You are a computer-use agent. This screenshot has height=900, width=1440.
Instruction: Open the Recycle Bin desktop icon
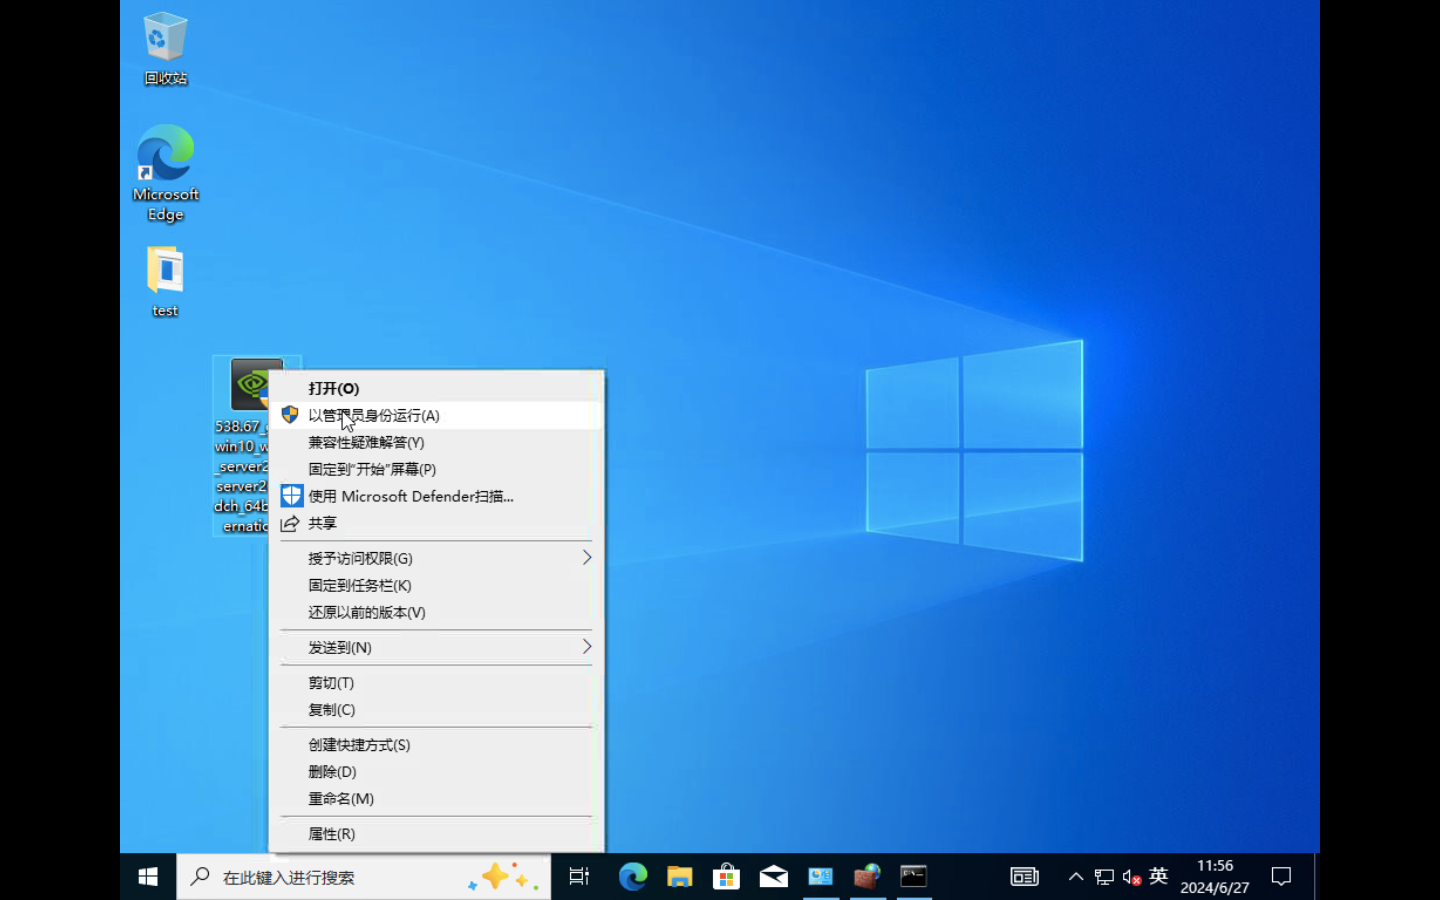pos(165,48)
